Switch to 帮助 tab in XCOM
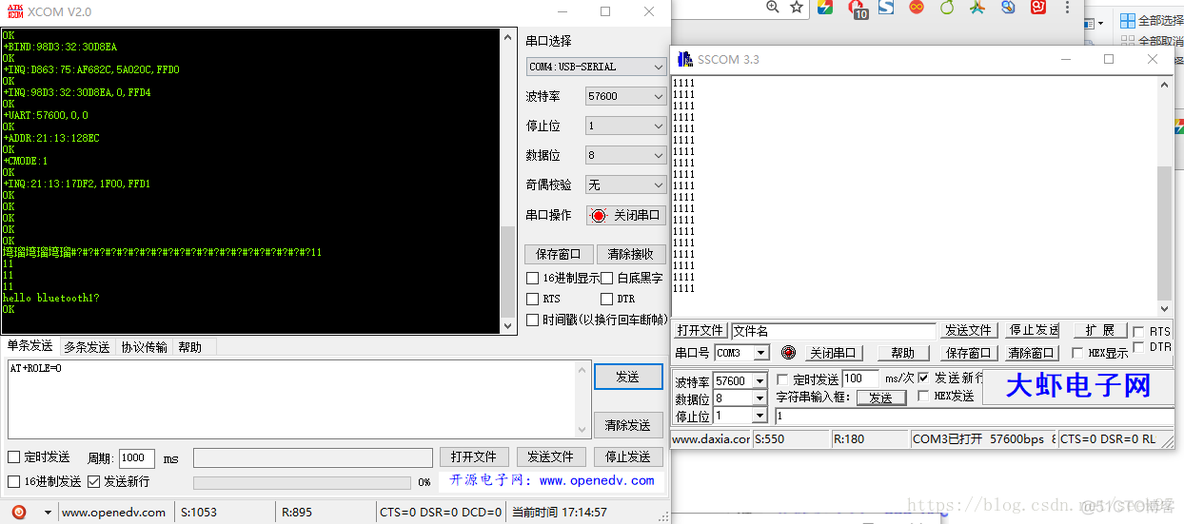The image size is (1184, 524). [190, 347]
